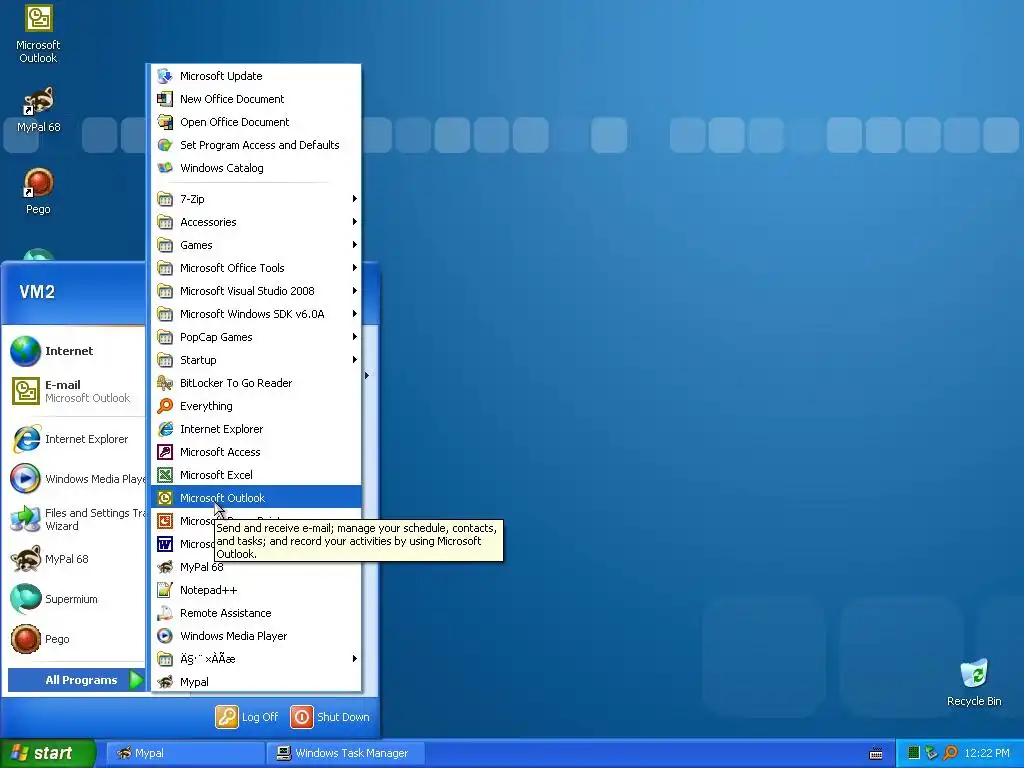The height and width of the screenshot is (768, 1024).
Task: Select MyPal 68 in All Programs list
Action: pos(256,567)
